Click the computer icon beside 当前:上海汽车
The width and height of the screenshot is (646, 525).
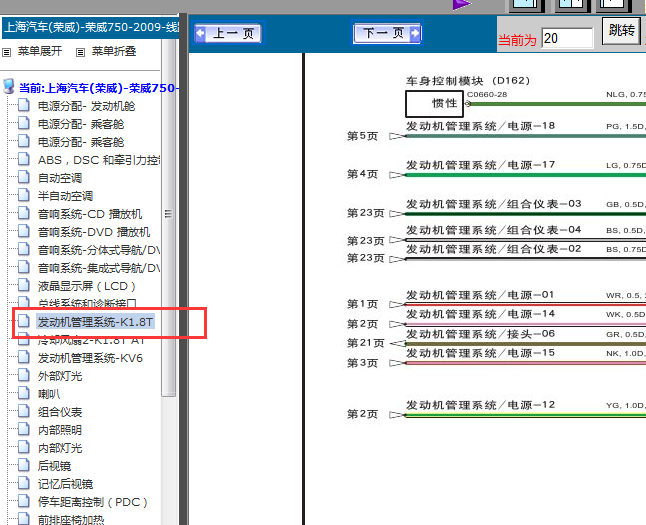(8, 87)
